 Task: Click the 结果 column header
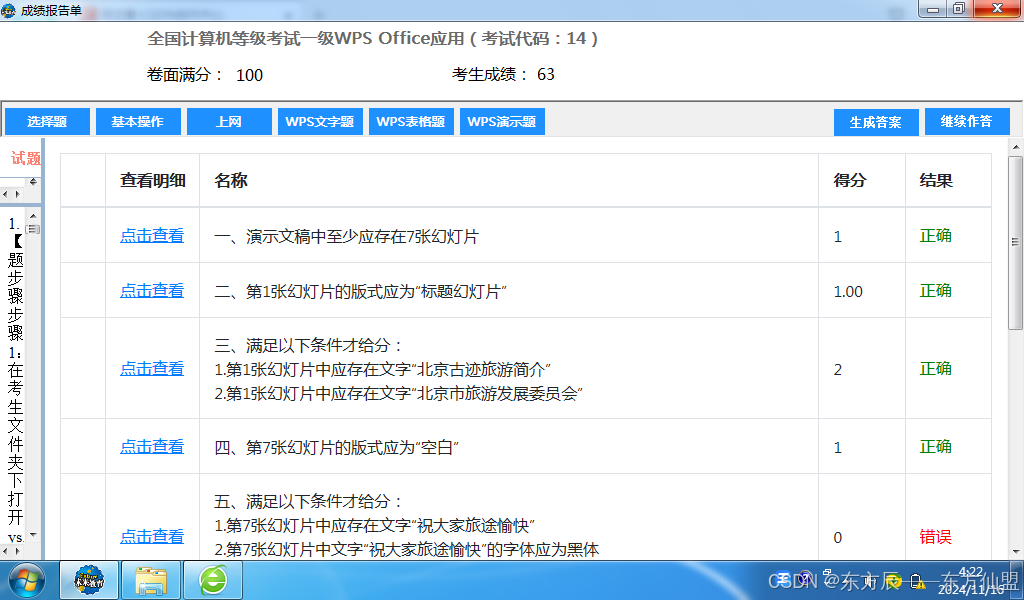(x=936, y=181)
